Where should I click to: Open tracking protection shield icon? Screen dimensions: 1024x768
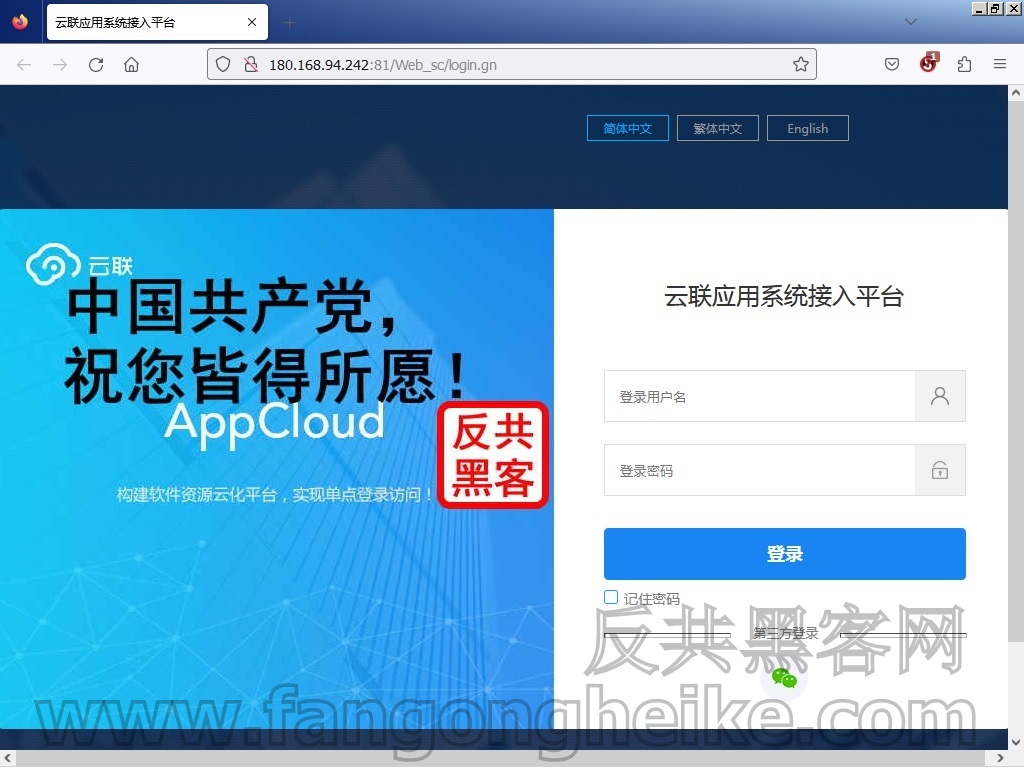pyautogui.click(x=223, y=65)
